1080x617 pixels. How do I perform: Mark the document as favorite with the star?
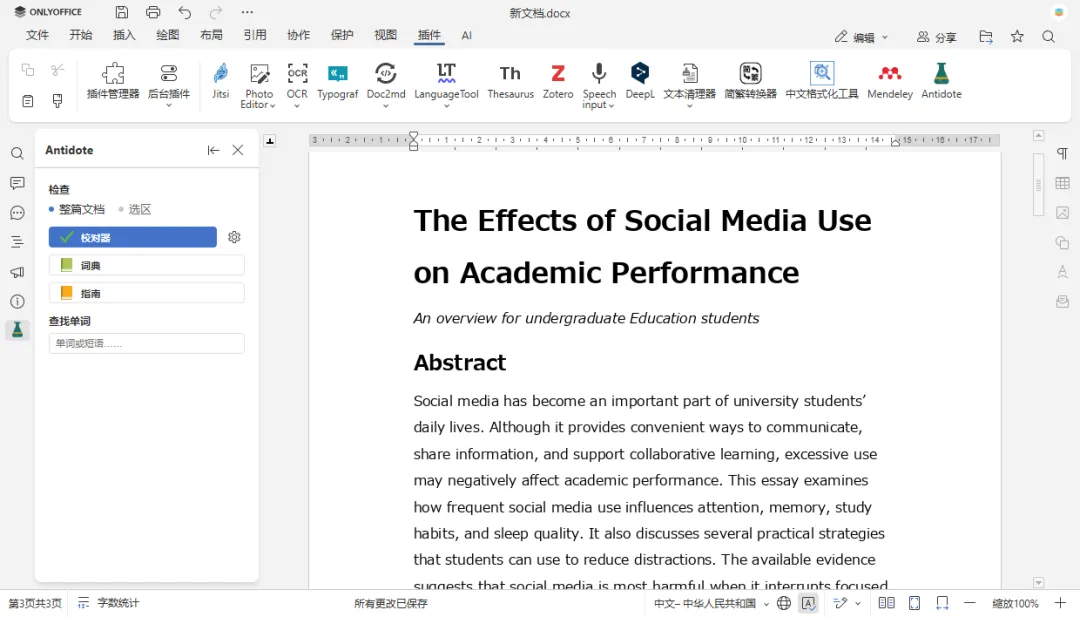[1017, 36]
